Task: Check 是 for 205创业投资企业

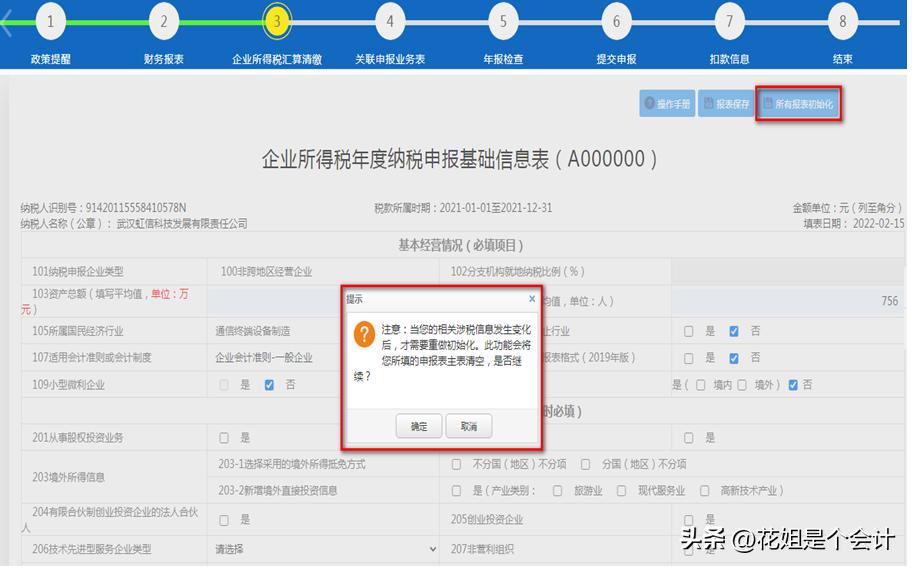Action: (689, 520)
